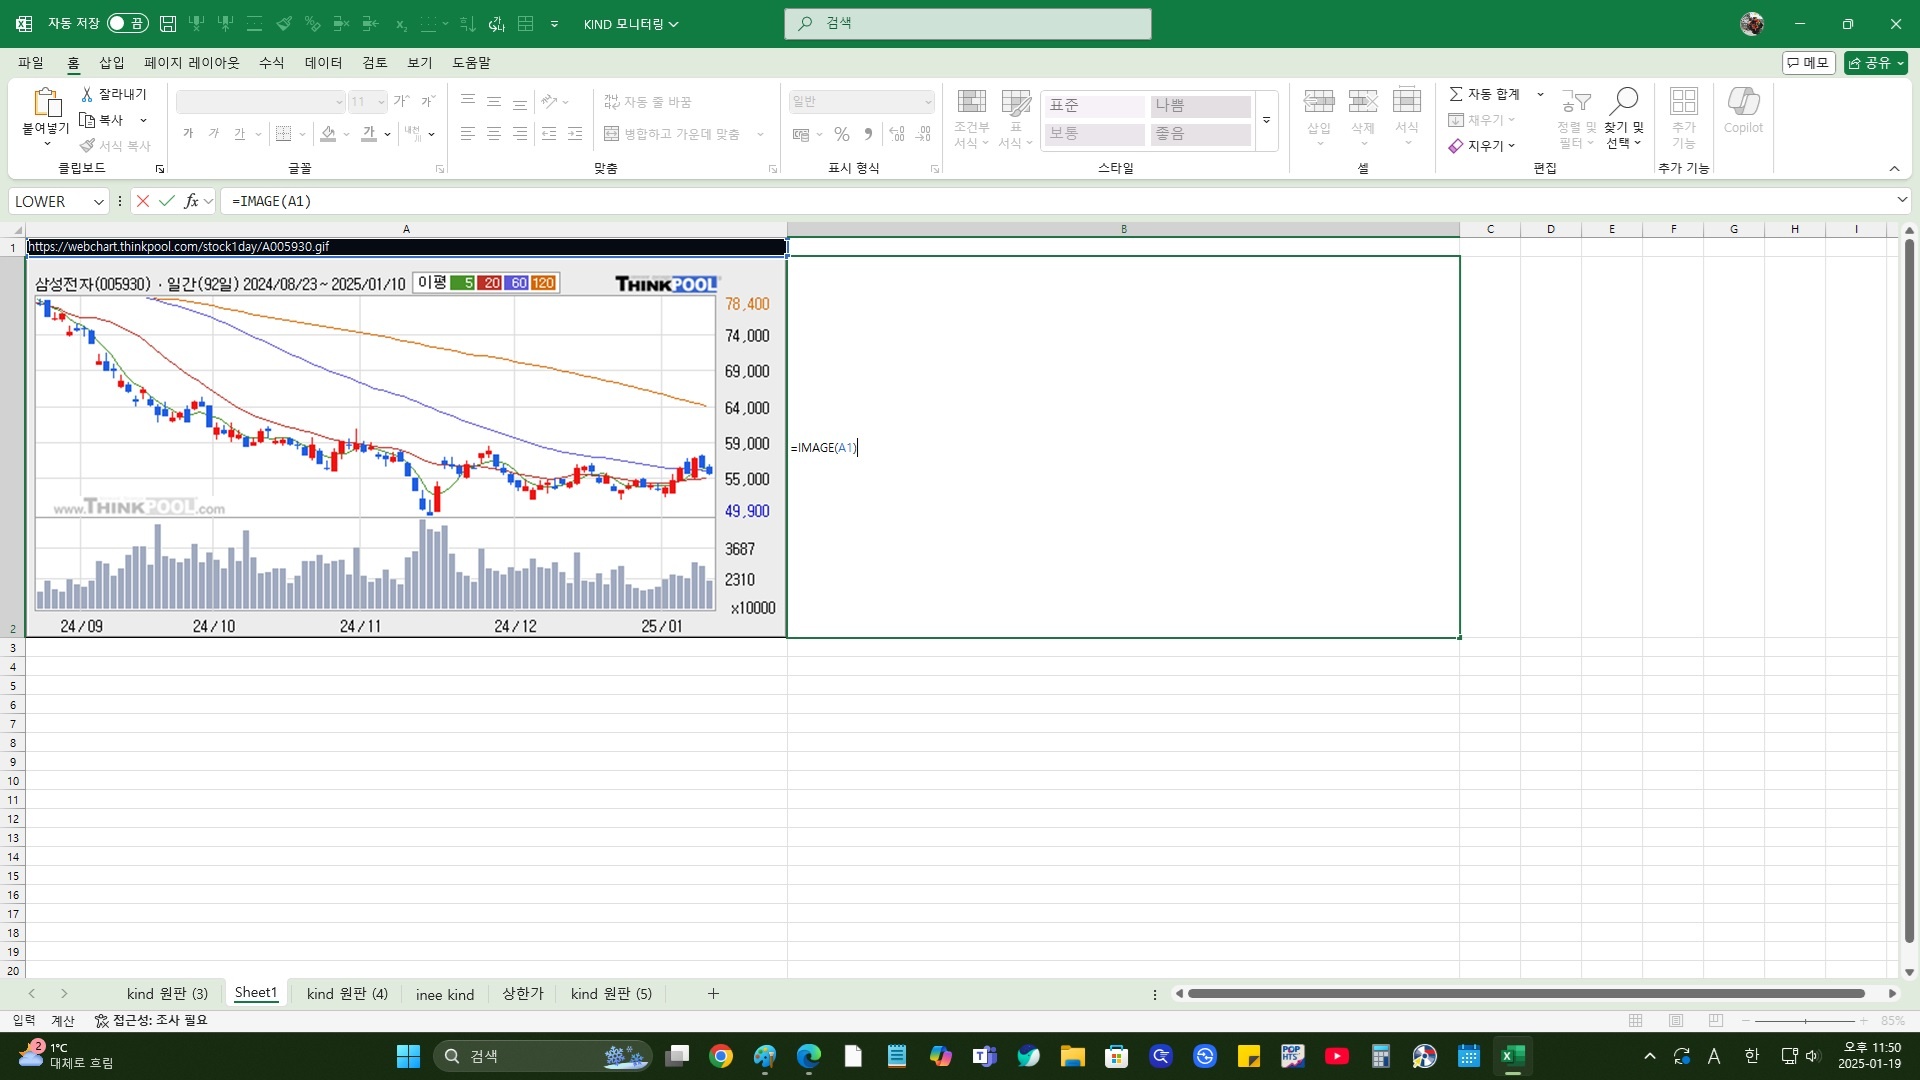Toggle bold formatting (가)
This screenshot has width=1920, height=1080.
[188, 134]
